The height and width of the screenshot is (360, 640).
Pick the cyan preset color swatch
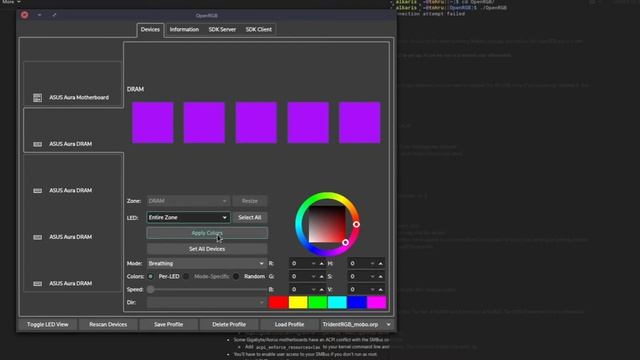point(337,302)
